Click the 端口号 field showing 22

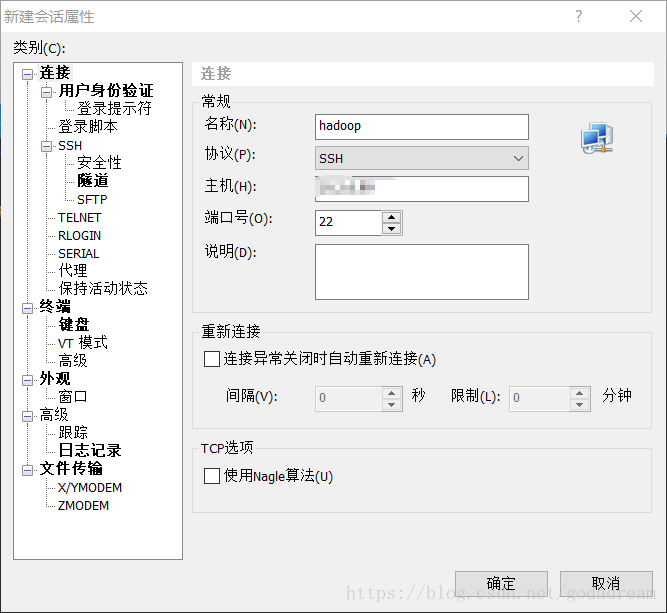348,222
